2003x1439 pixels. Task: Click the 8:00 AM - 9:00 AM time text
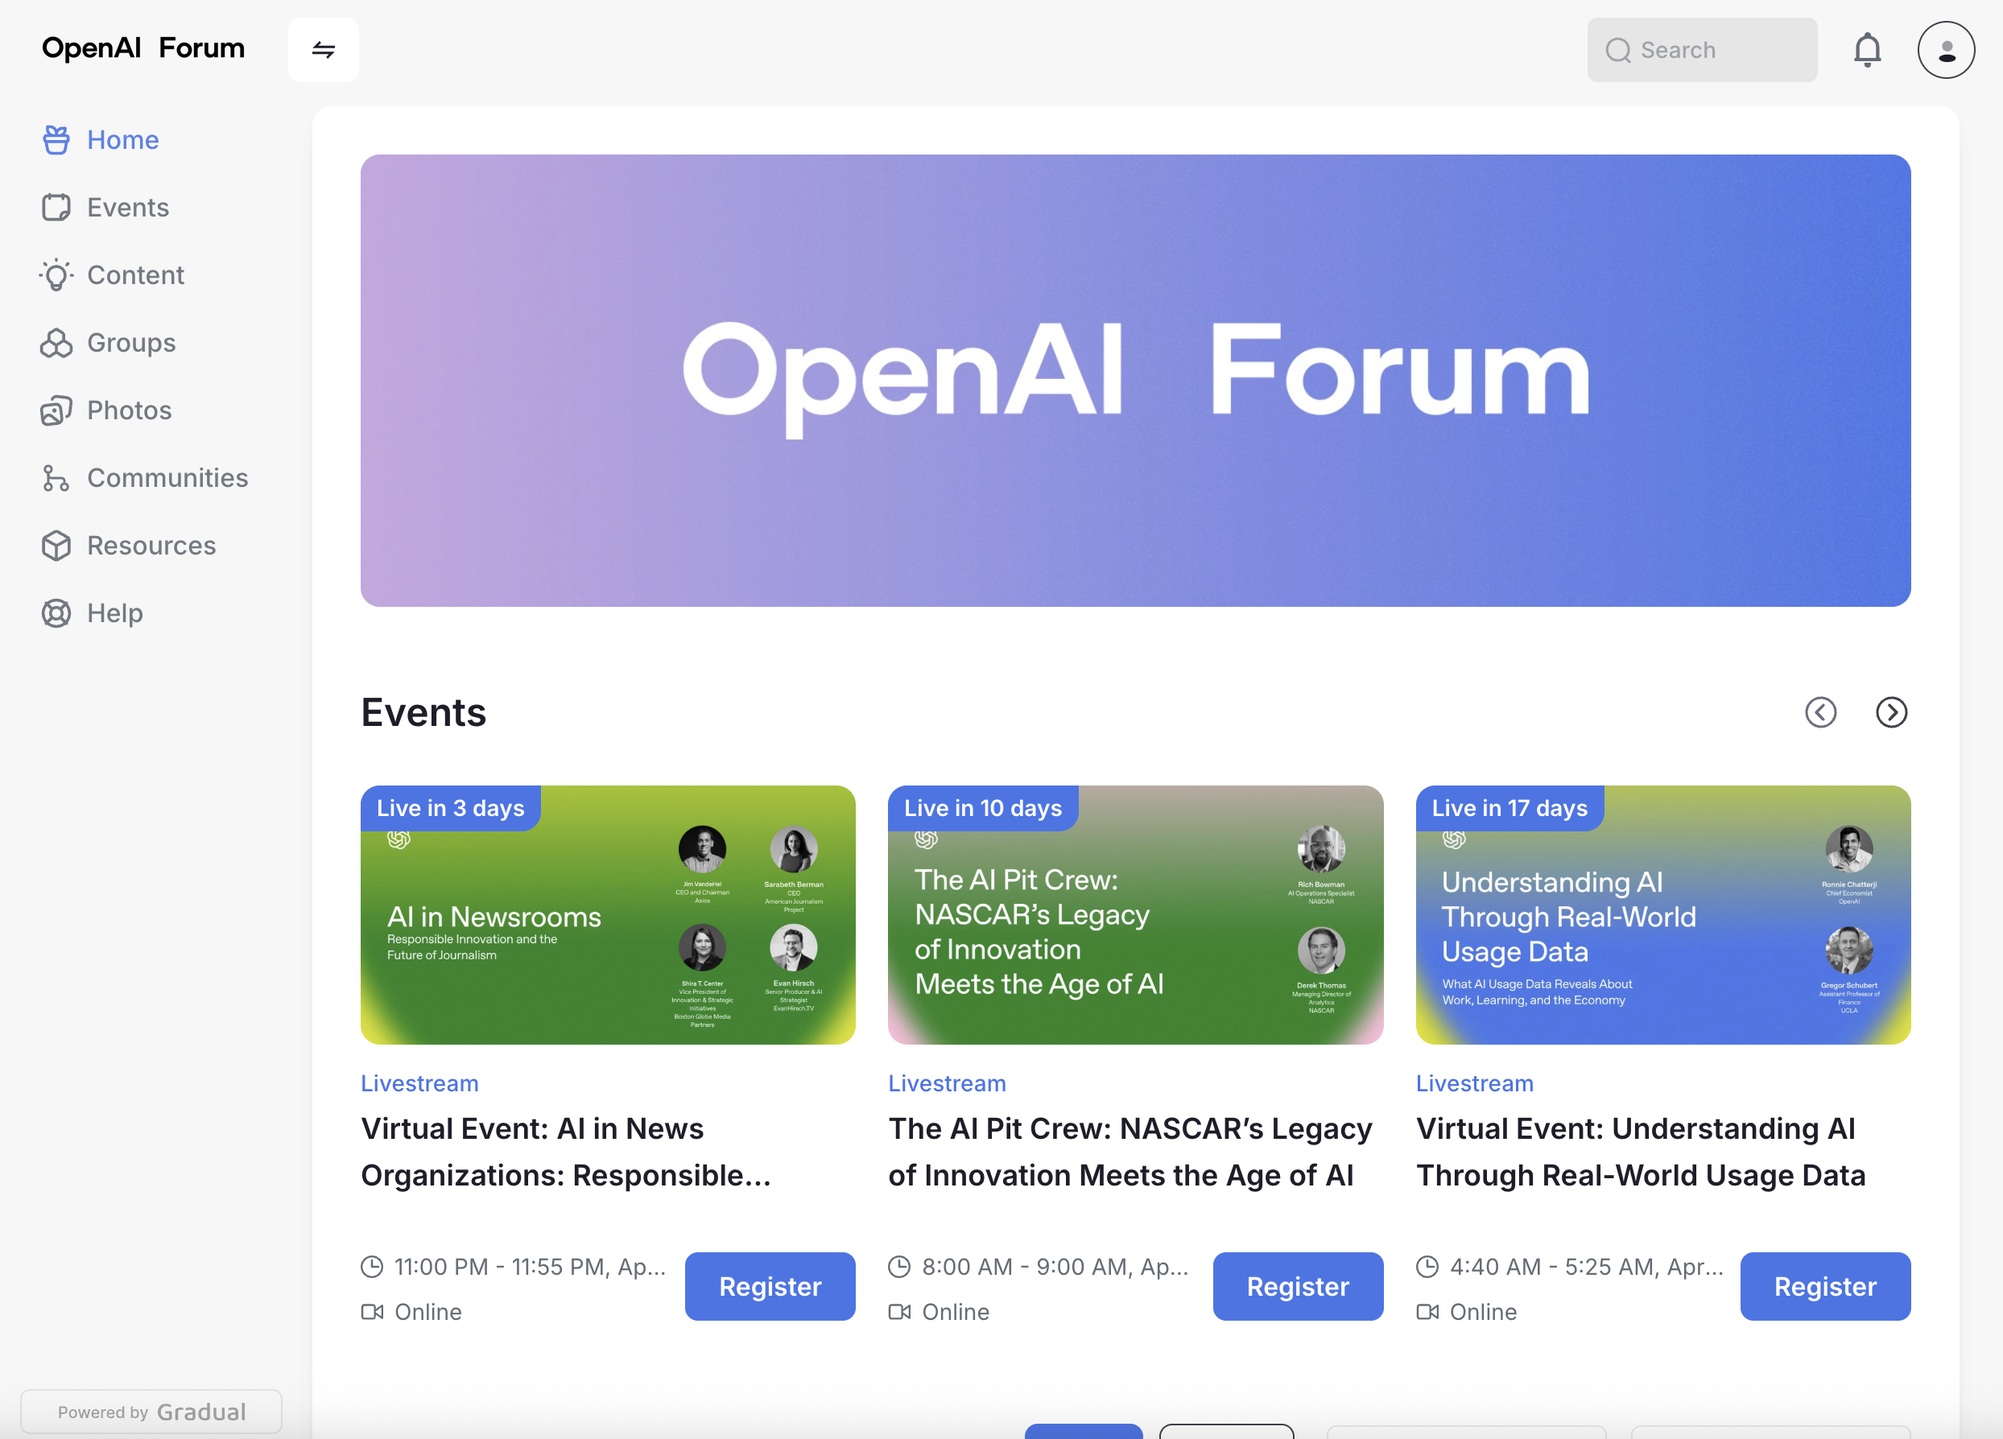[x=1055, y=1267]
